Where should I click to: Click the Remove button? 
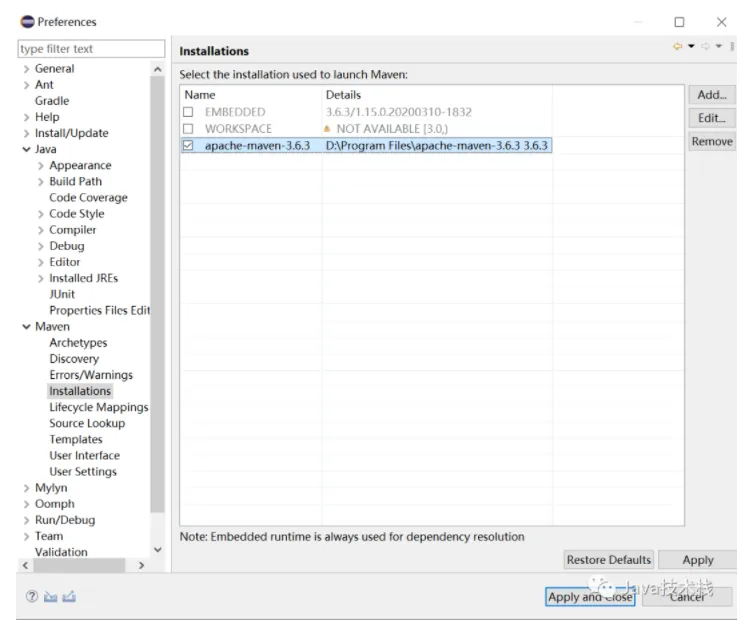[x=712, y=141]
